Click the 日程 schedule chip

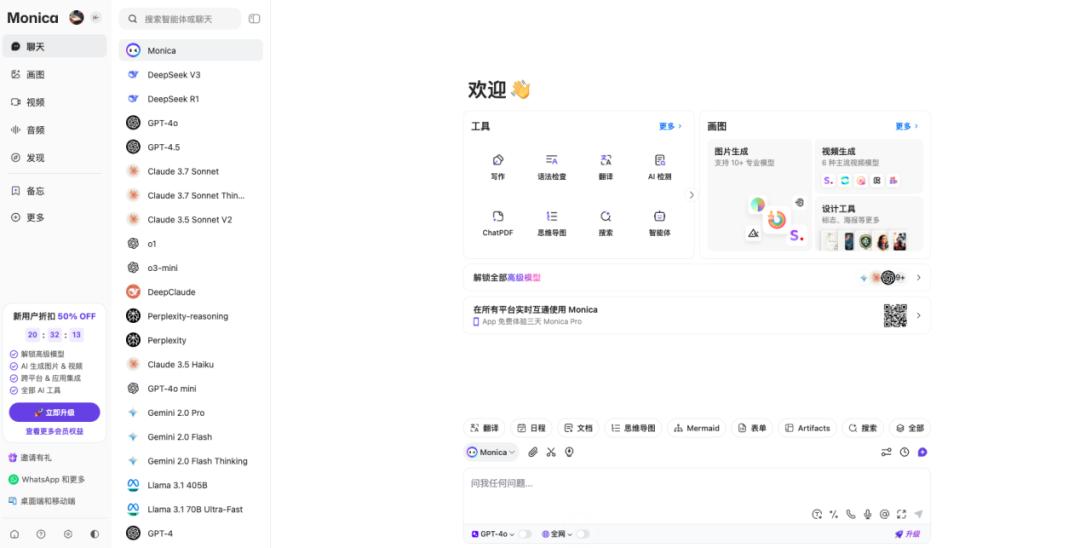pos(532,428)
